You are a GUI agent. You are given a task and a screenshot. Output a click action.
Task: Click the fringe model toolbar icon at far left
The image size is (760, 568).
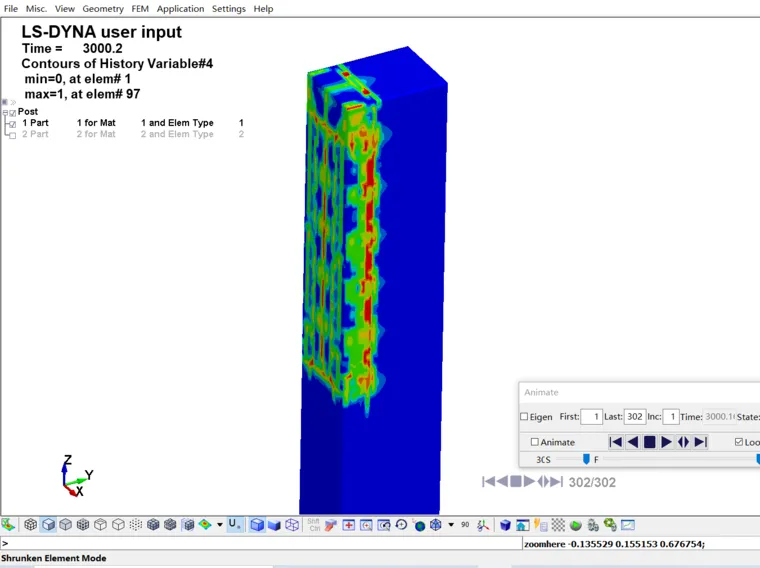tap(8, 525)
